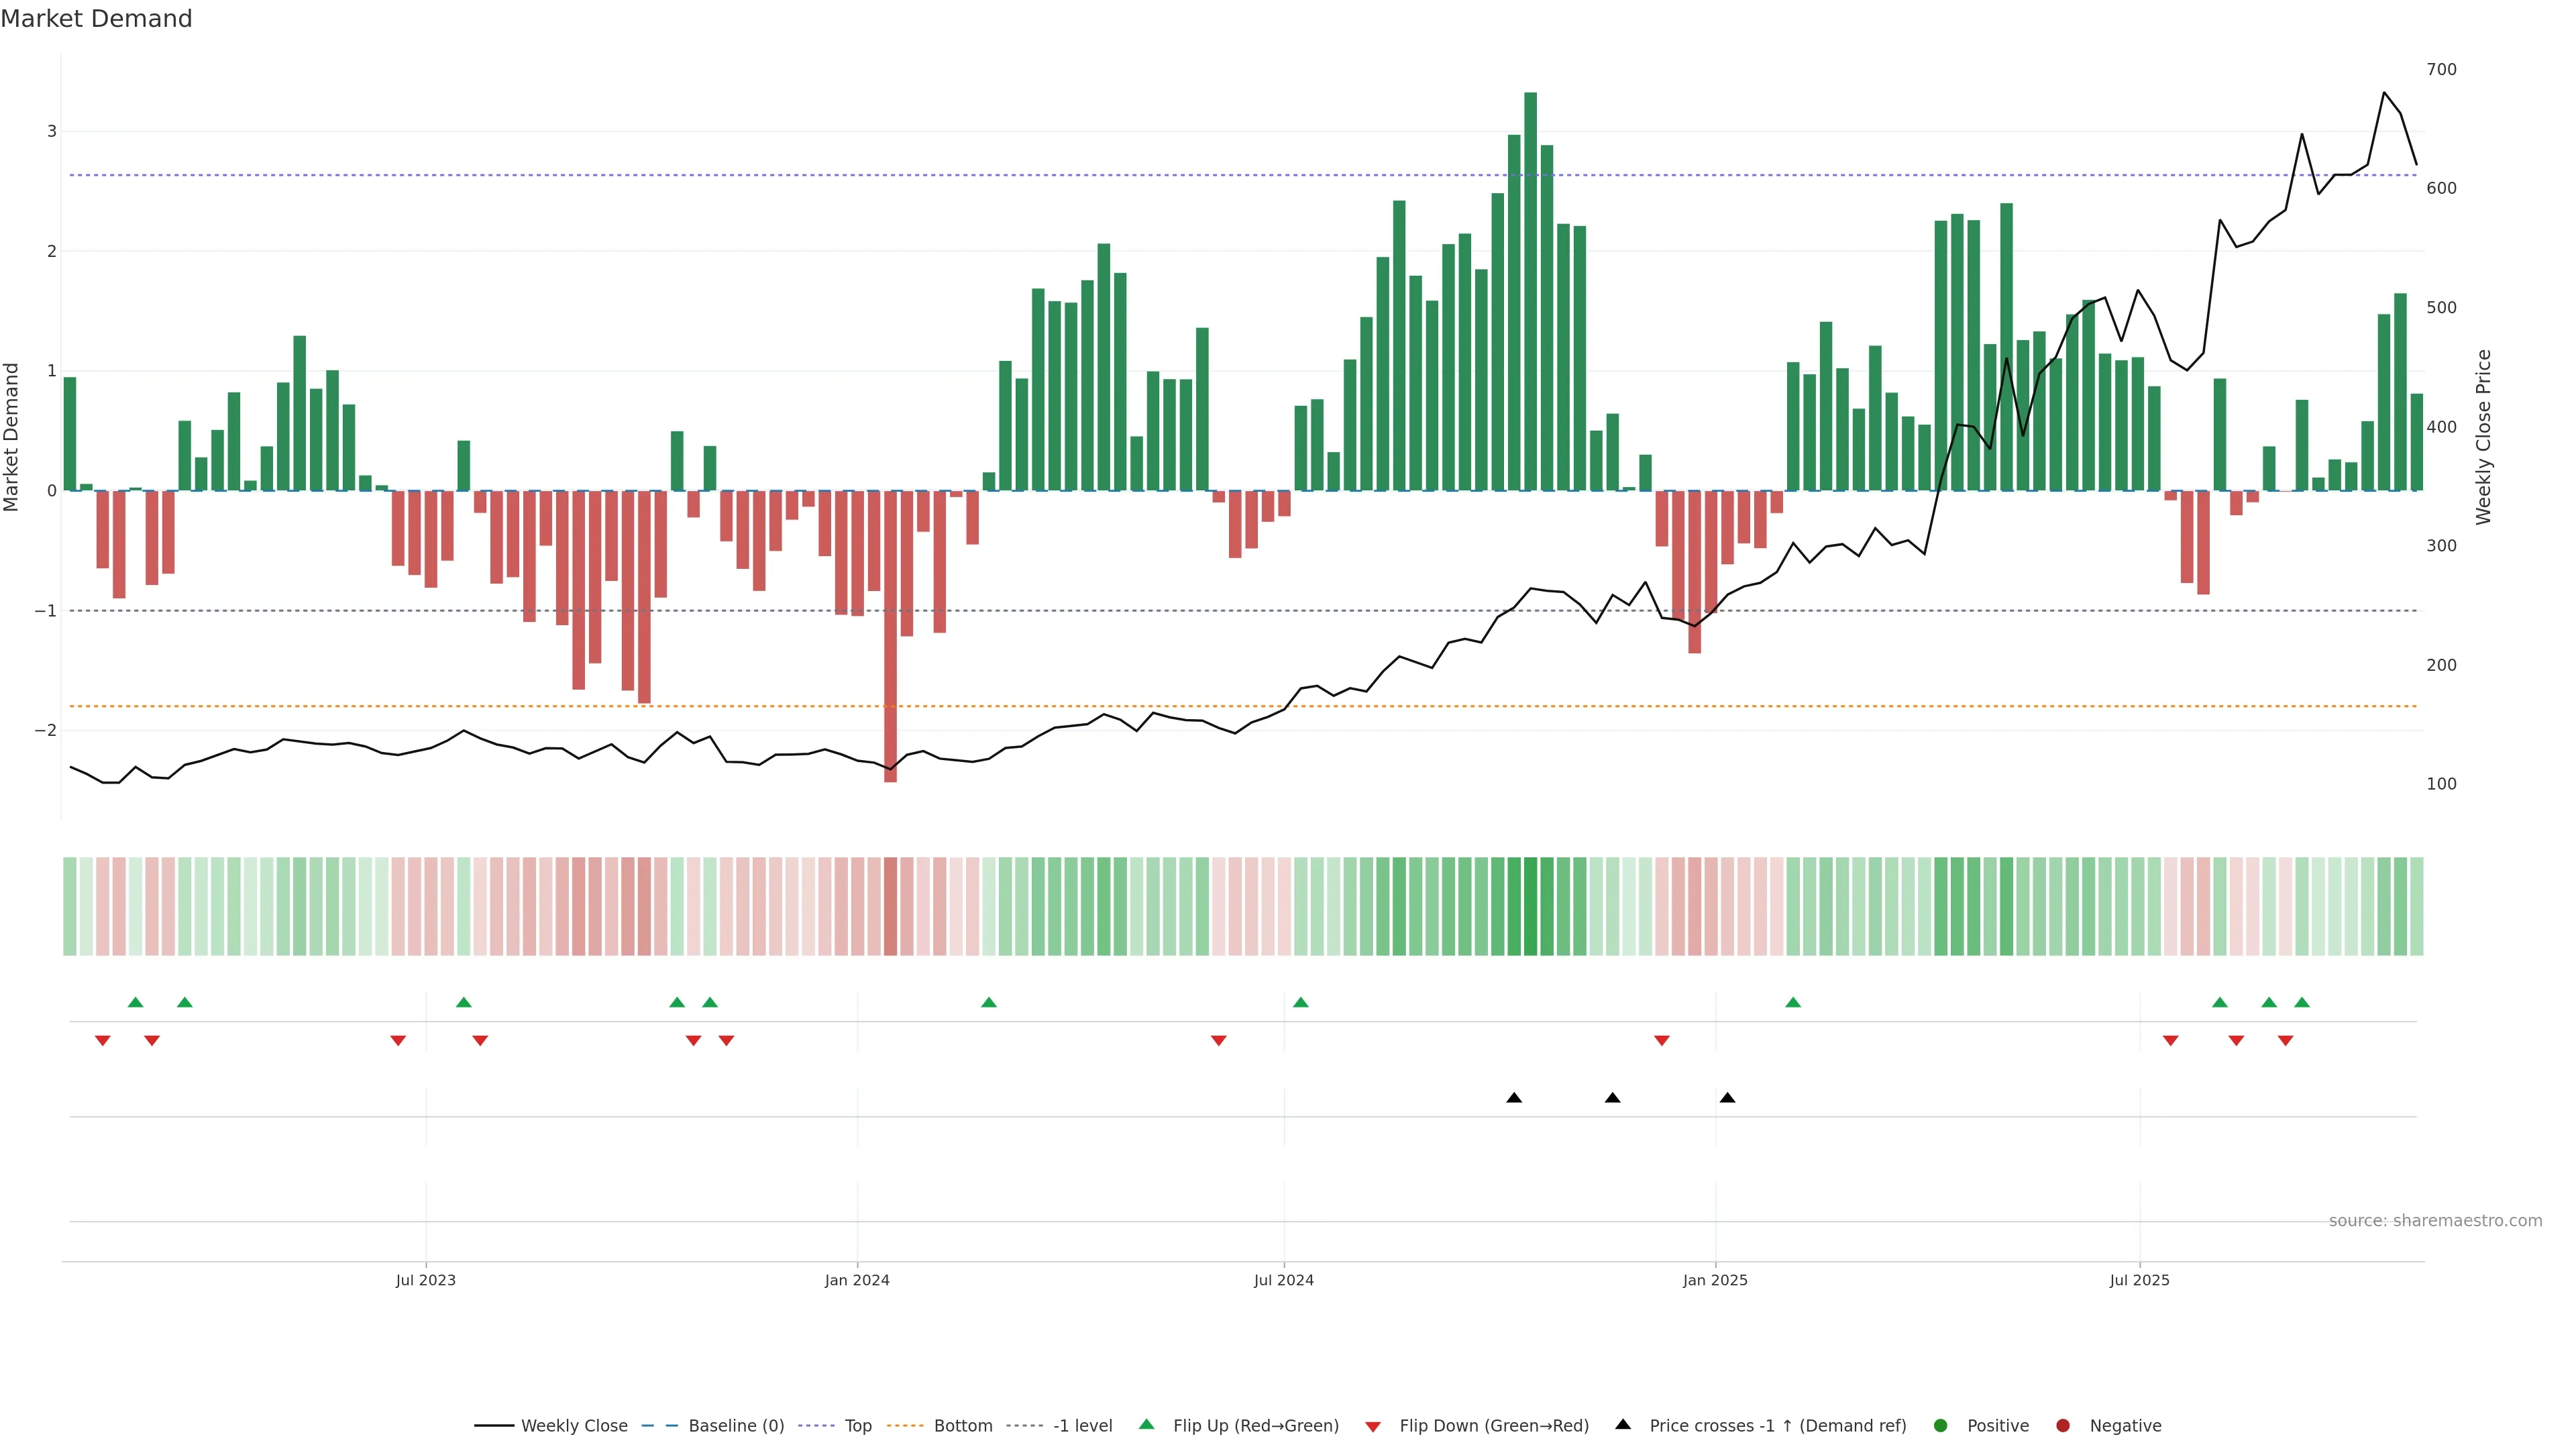Click red Negative legend dot
This screenshot has height=1449, width=2576.
[2063, 1426]
